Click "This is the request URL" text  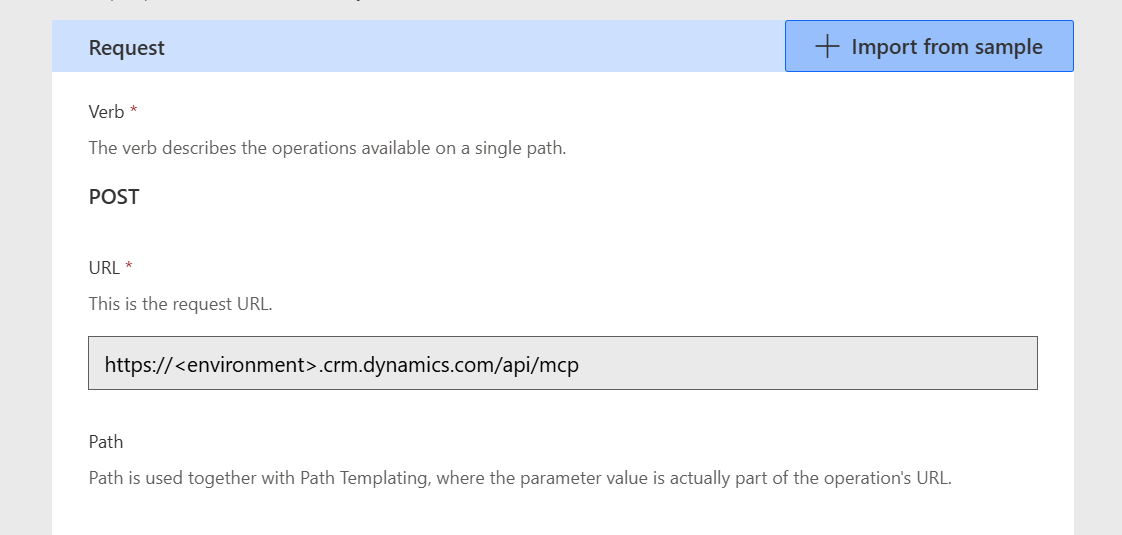tap(180, 303)
